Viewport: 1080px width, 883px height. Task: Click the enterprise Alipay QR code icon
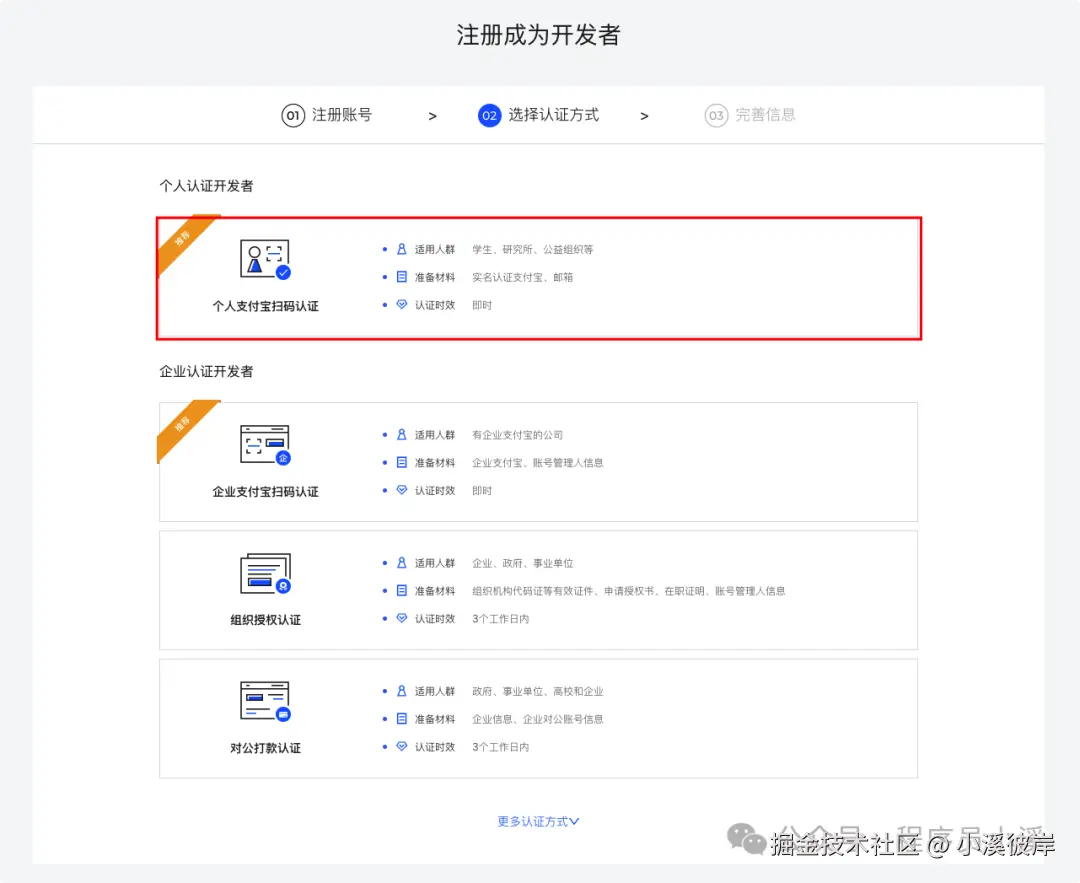click(265, 442)
